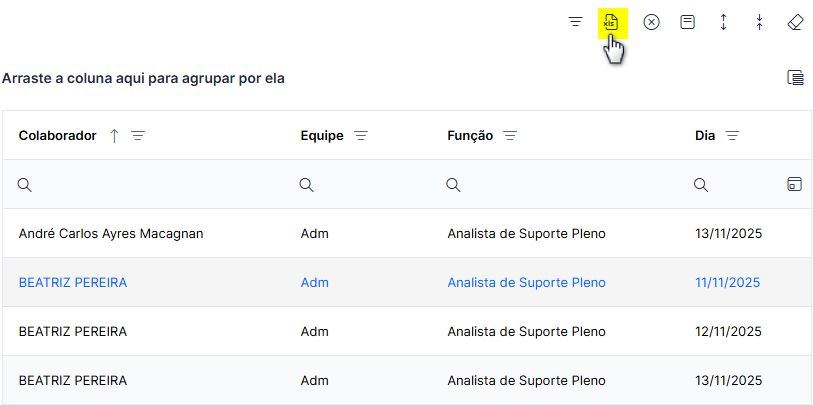Expand all rows with the vertical arrows icon
The height and width of the screenshot is (405, 813).
point(724,22)
